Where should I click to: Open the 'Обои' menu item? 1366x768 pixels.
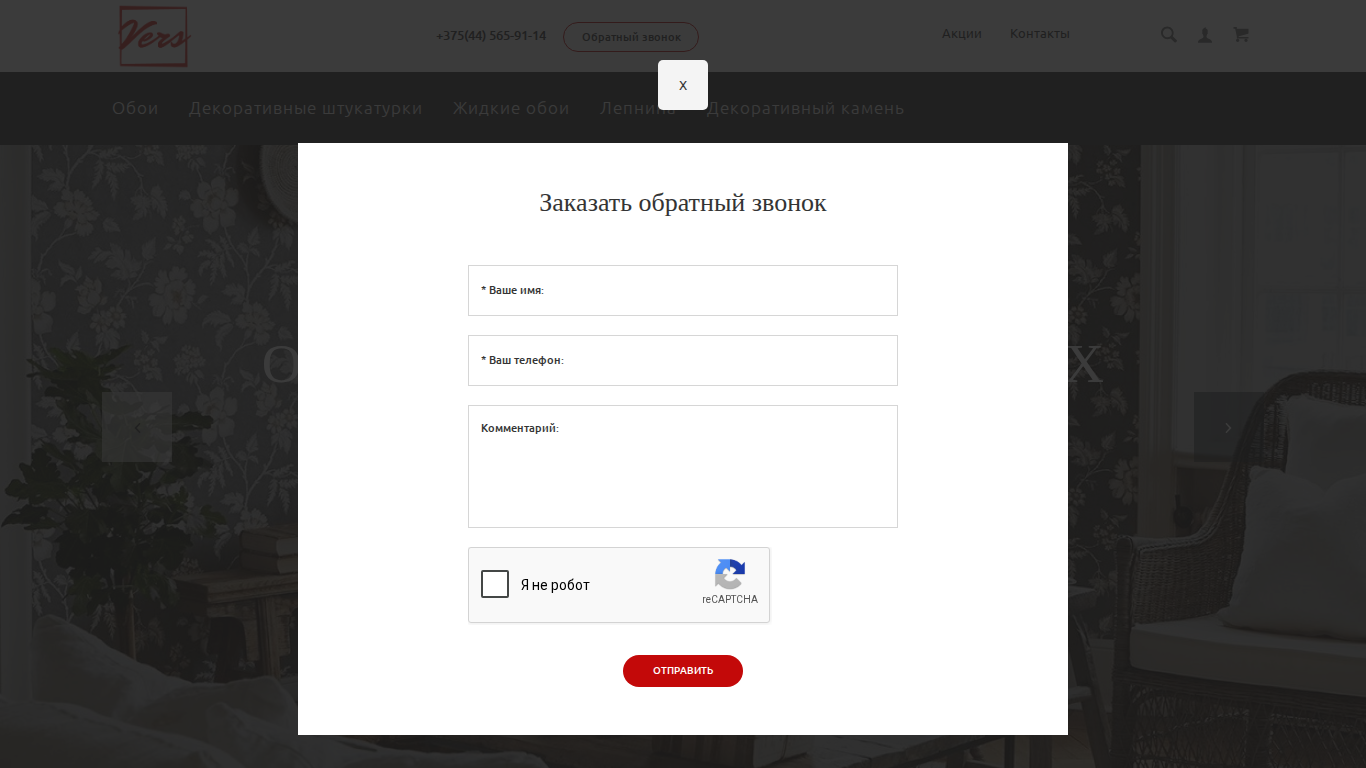(x=135, y=108)
